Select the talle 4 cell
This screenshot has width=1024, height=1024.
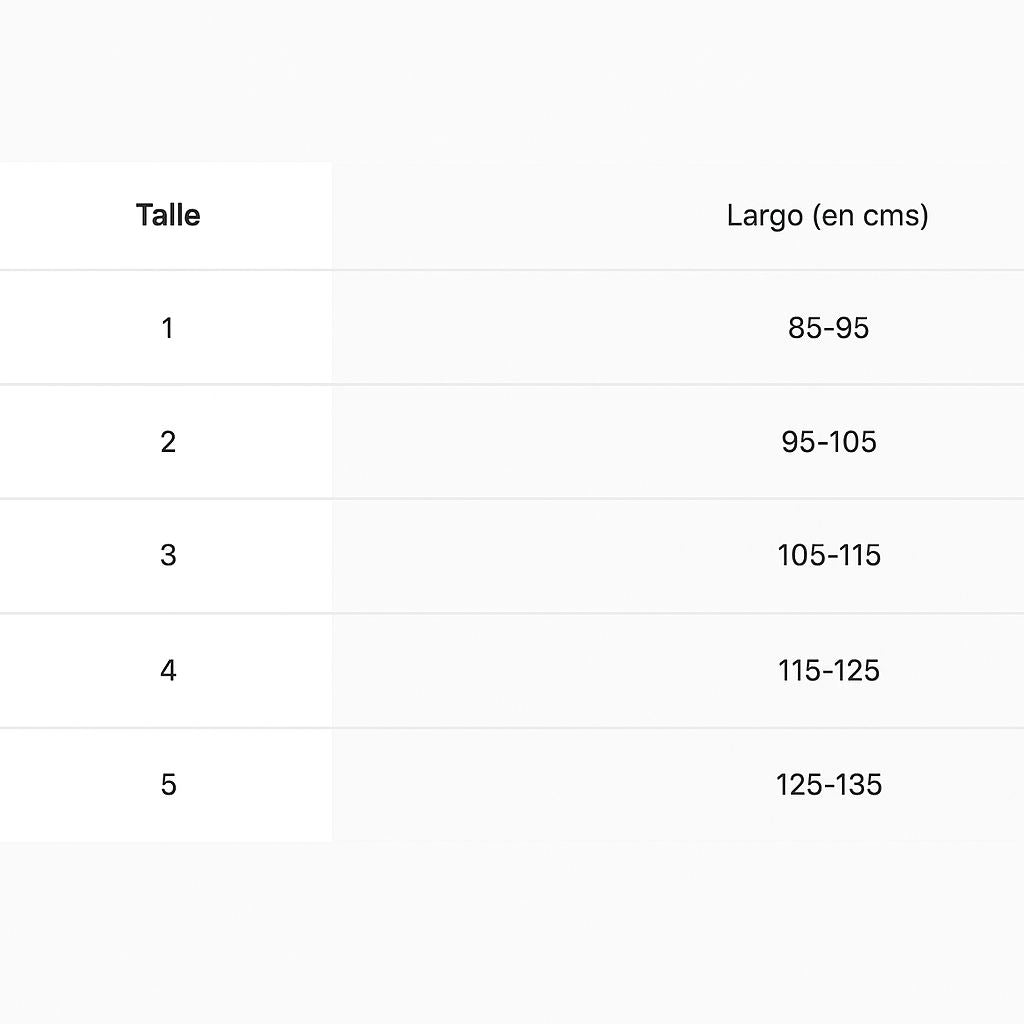[x=167, y=670]
